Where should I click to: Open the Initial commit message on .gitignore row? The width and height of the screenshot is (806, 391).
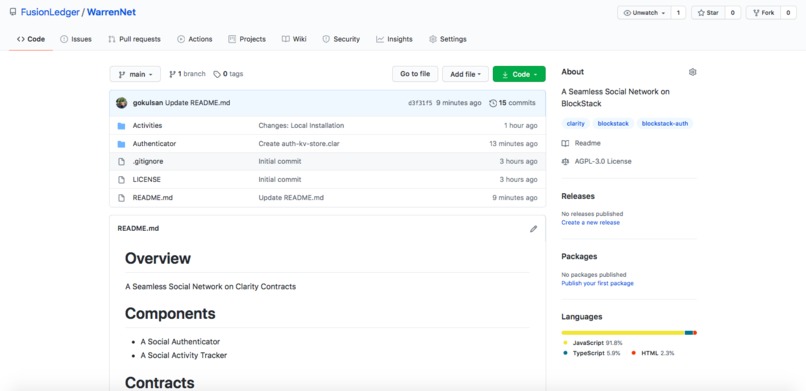pos(280,161)
